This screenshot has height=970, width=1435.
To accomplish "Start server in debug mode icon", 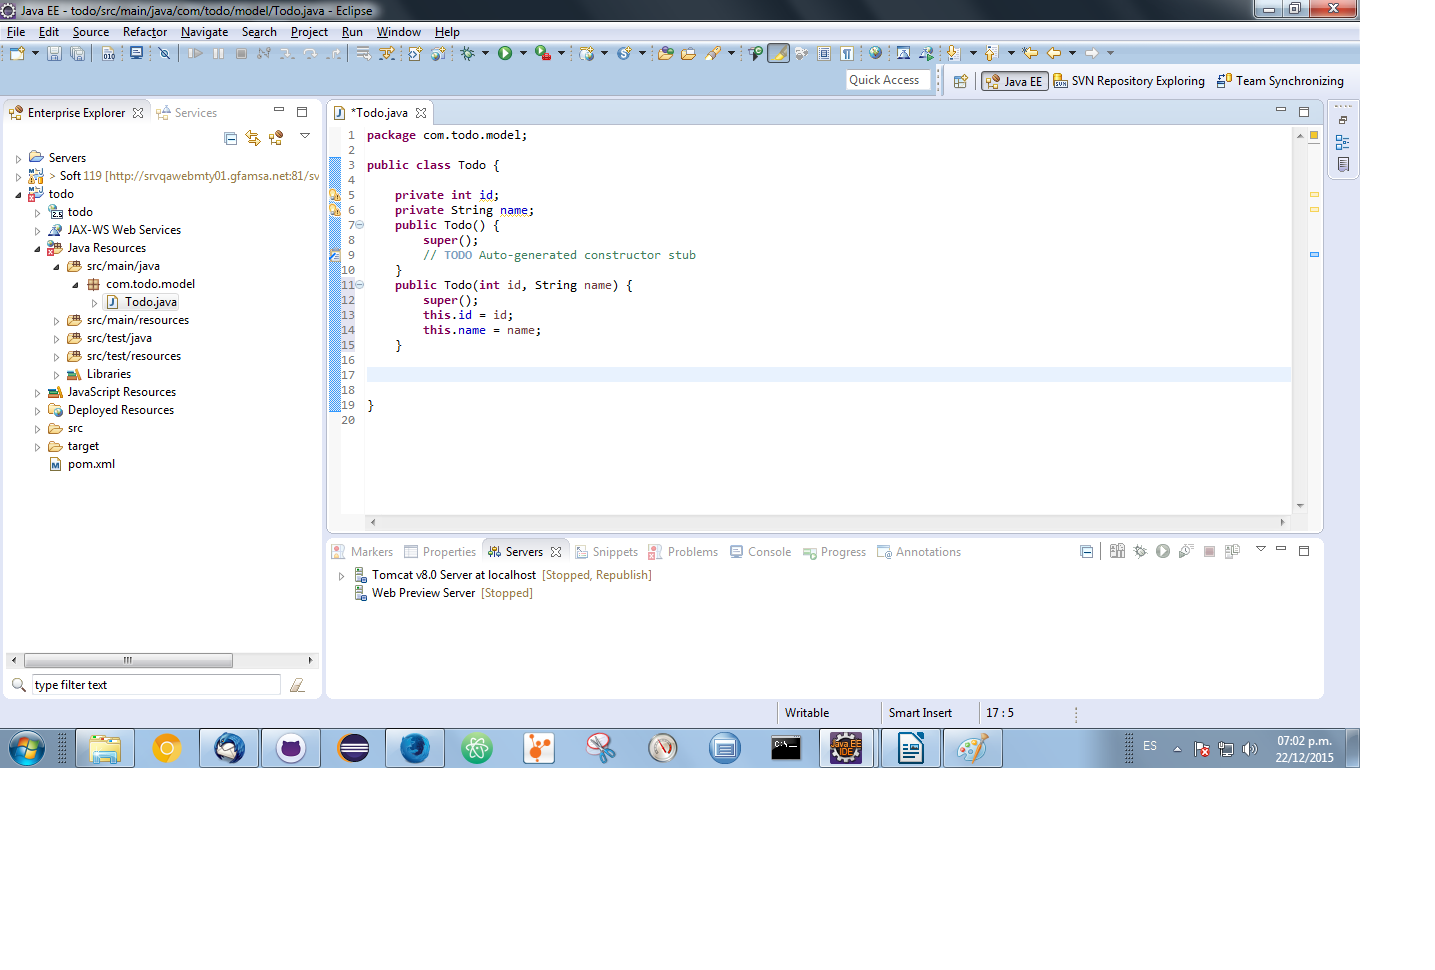I will pyautogui.click(x=1140, y=551).
